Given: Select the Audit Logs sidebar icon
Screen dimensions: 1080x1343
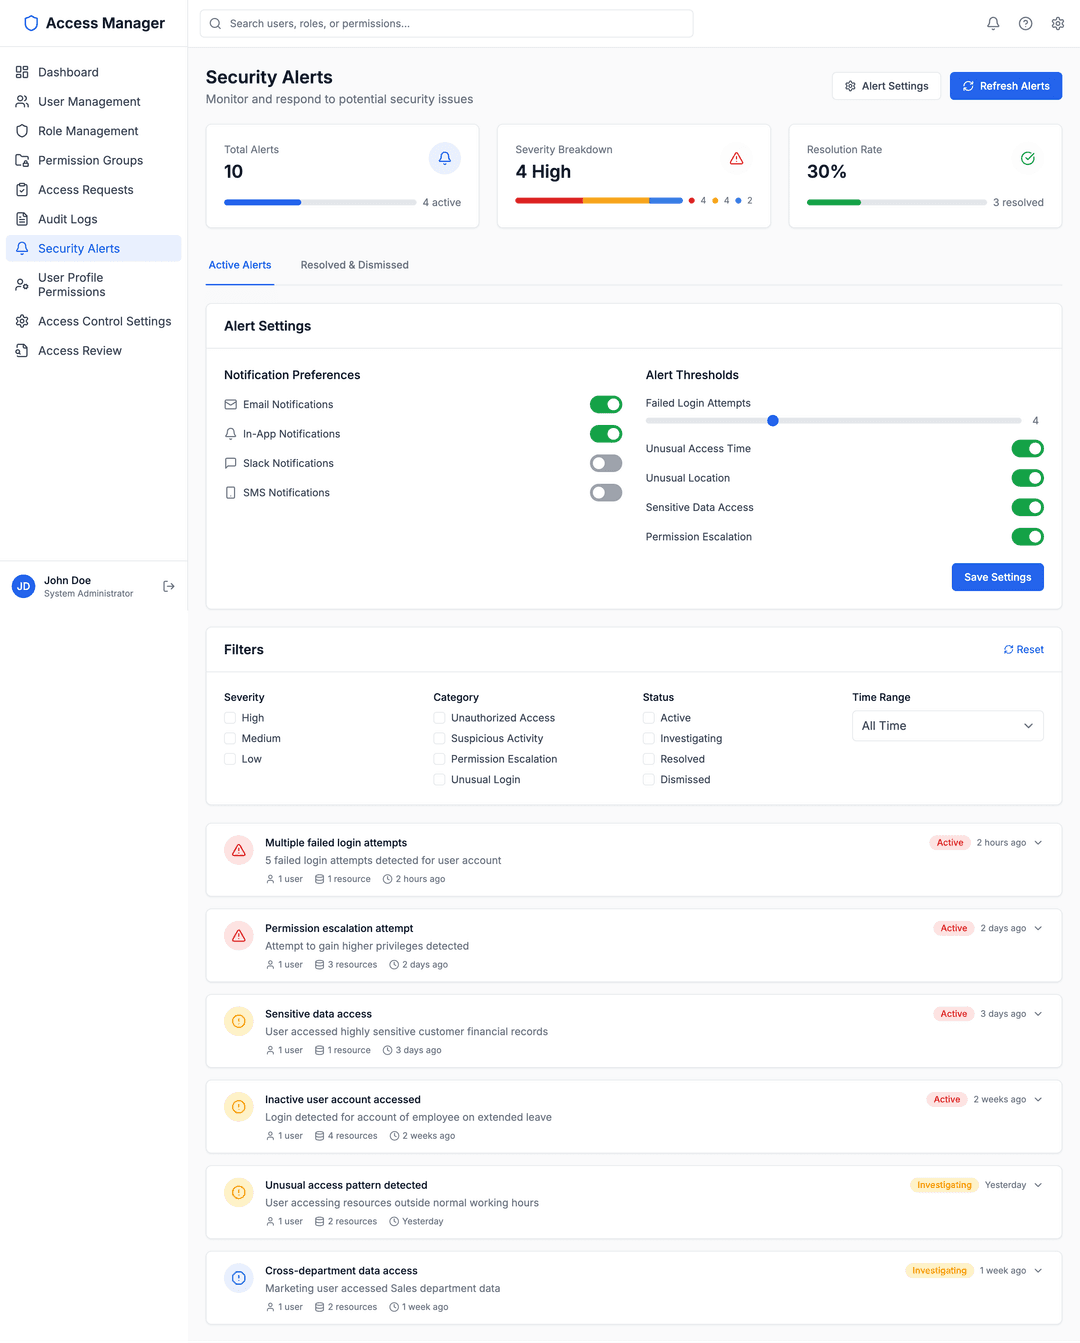Looking at the screenshot, I should [21, 219].
